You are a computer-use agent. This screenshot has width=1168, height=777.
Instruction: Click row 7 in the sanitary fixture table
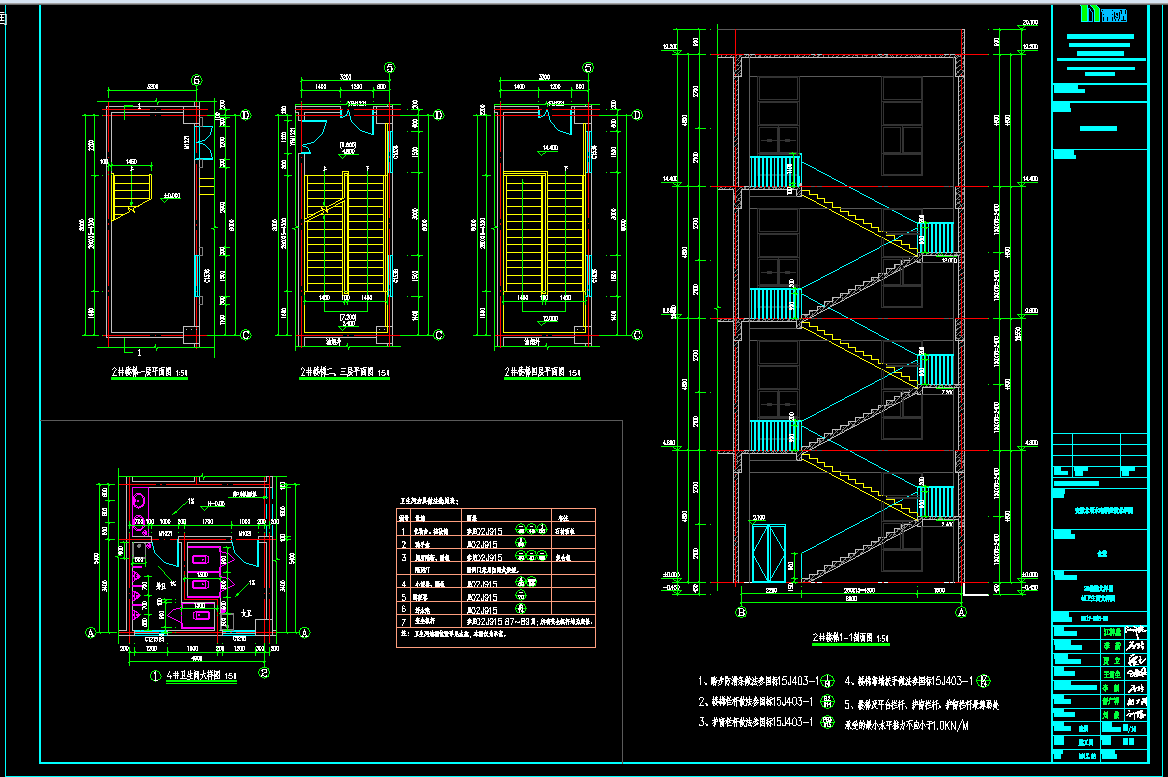(x=495, y=621)
